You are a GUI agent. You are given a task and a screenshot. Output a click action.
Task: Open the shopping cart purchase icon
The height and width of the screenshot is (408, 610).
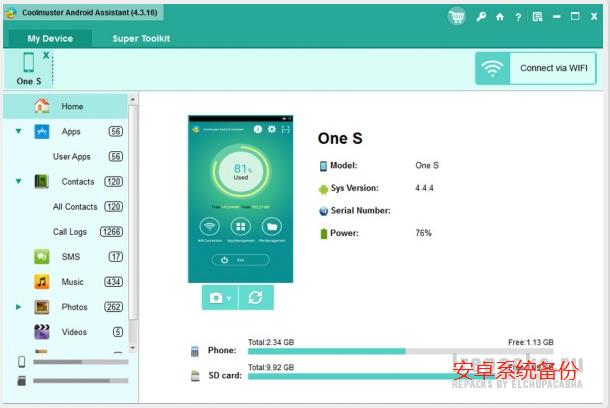coord(457,16)
